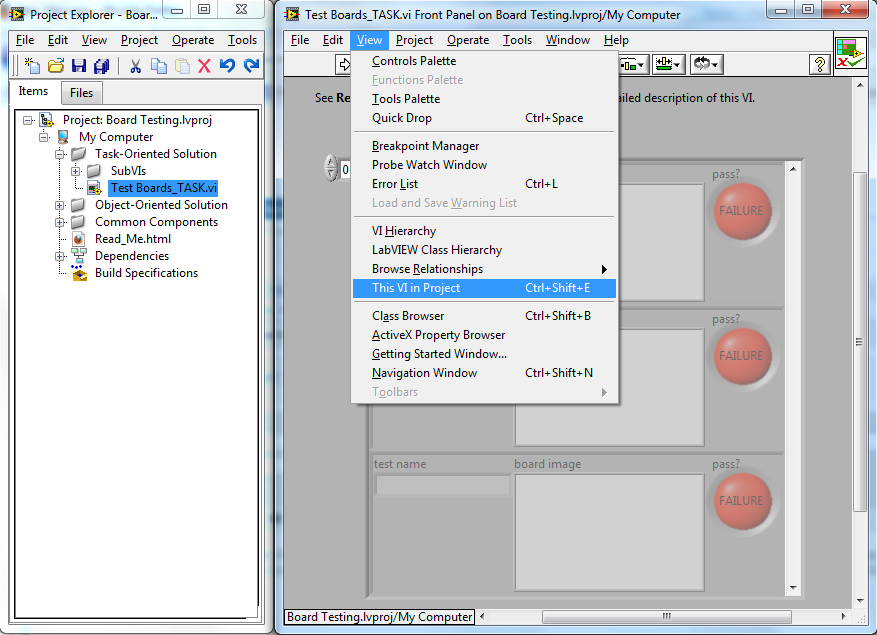Viewport: 877px width, 635px height.
Task: Open Navigation Window from View menu
Action: click(484, 373)
